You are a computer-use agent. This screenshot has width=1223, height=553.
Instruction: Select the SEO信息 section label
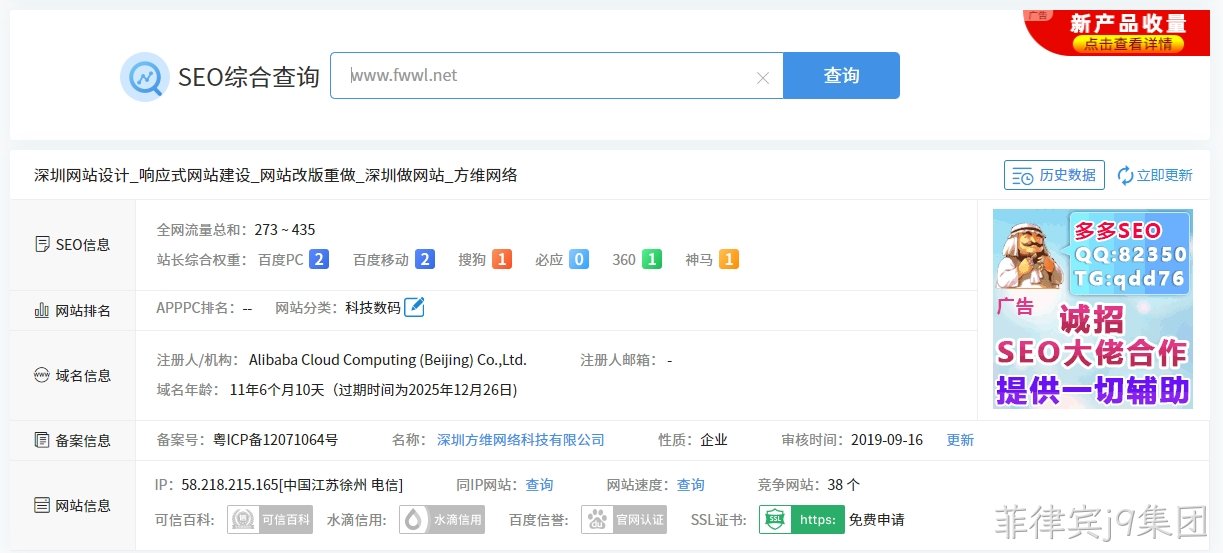click(73, 245)
